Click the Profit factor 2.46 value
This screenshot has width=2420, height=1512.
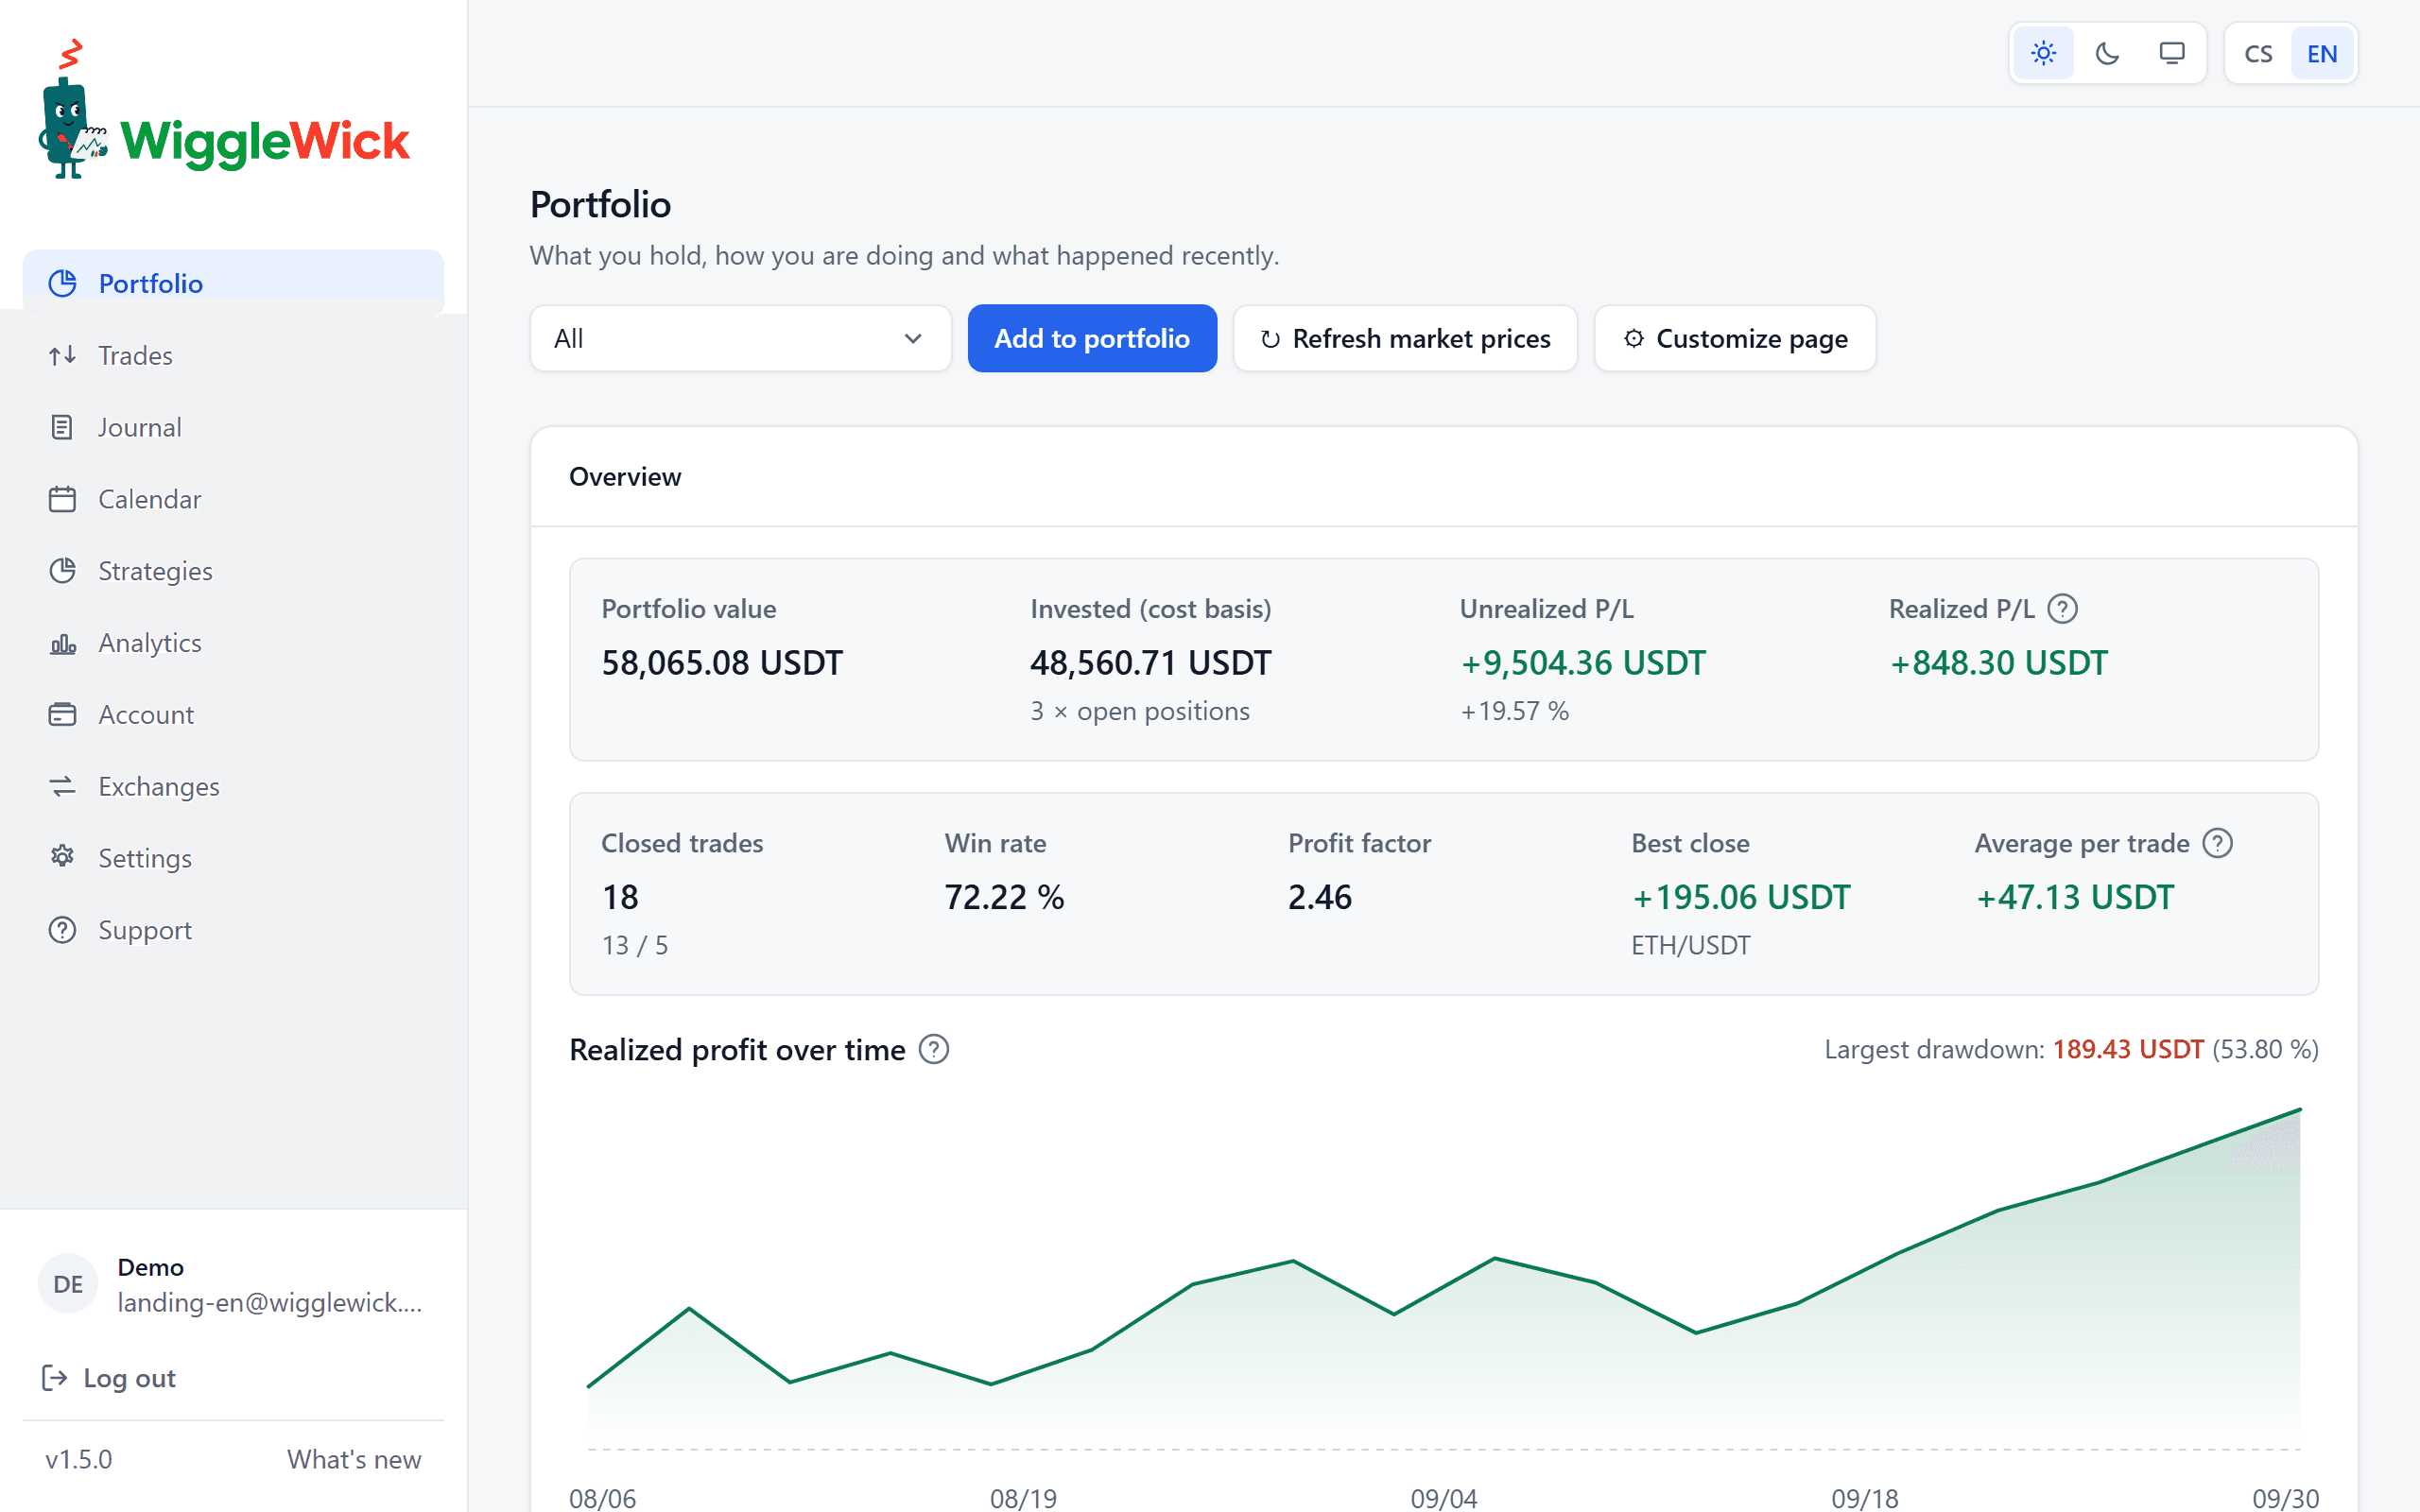click(1320, 897)
